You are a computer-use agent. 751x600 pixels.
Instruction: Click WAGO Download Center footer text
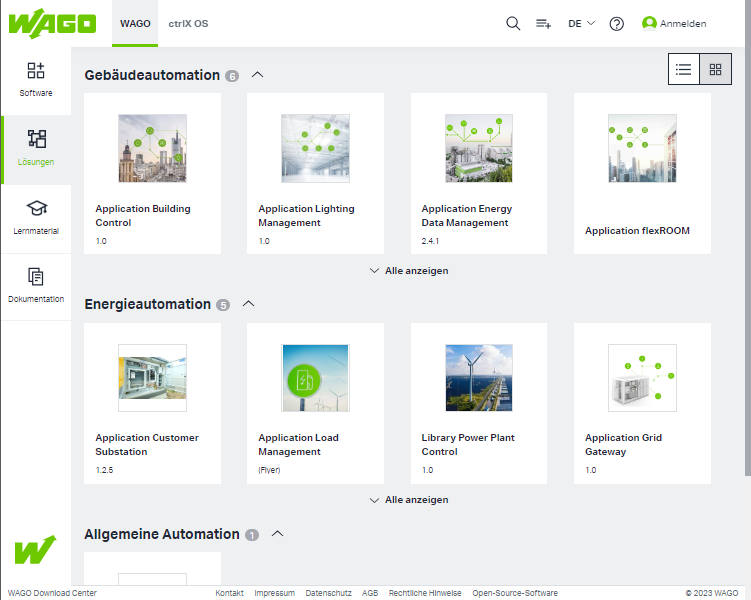click(x=52, y=593)
